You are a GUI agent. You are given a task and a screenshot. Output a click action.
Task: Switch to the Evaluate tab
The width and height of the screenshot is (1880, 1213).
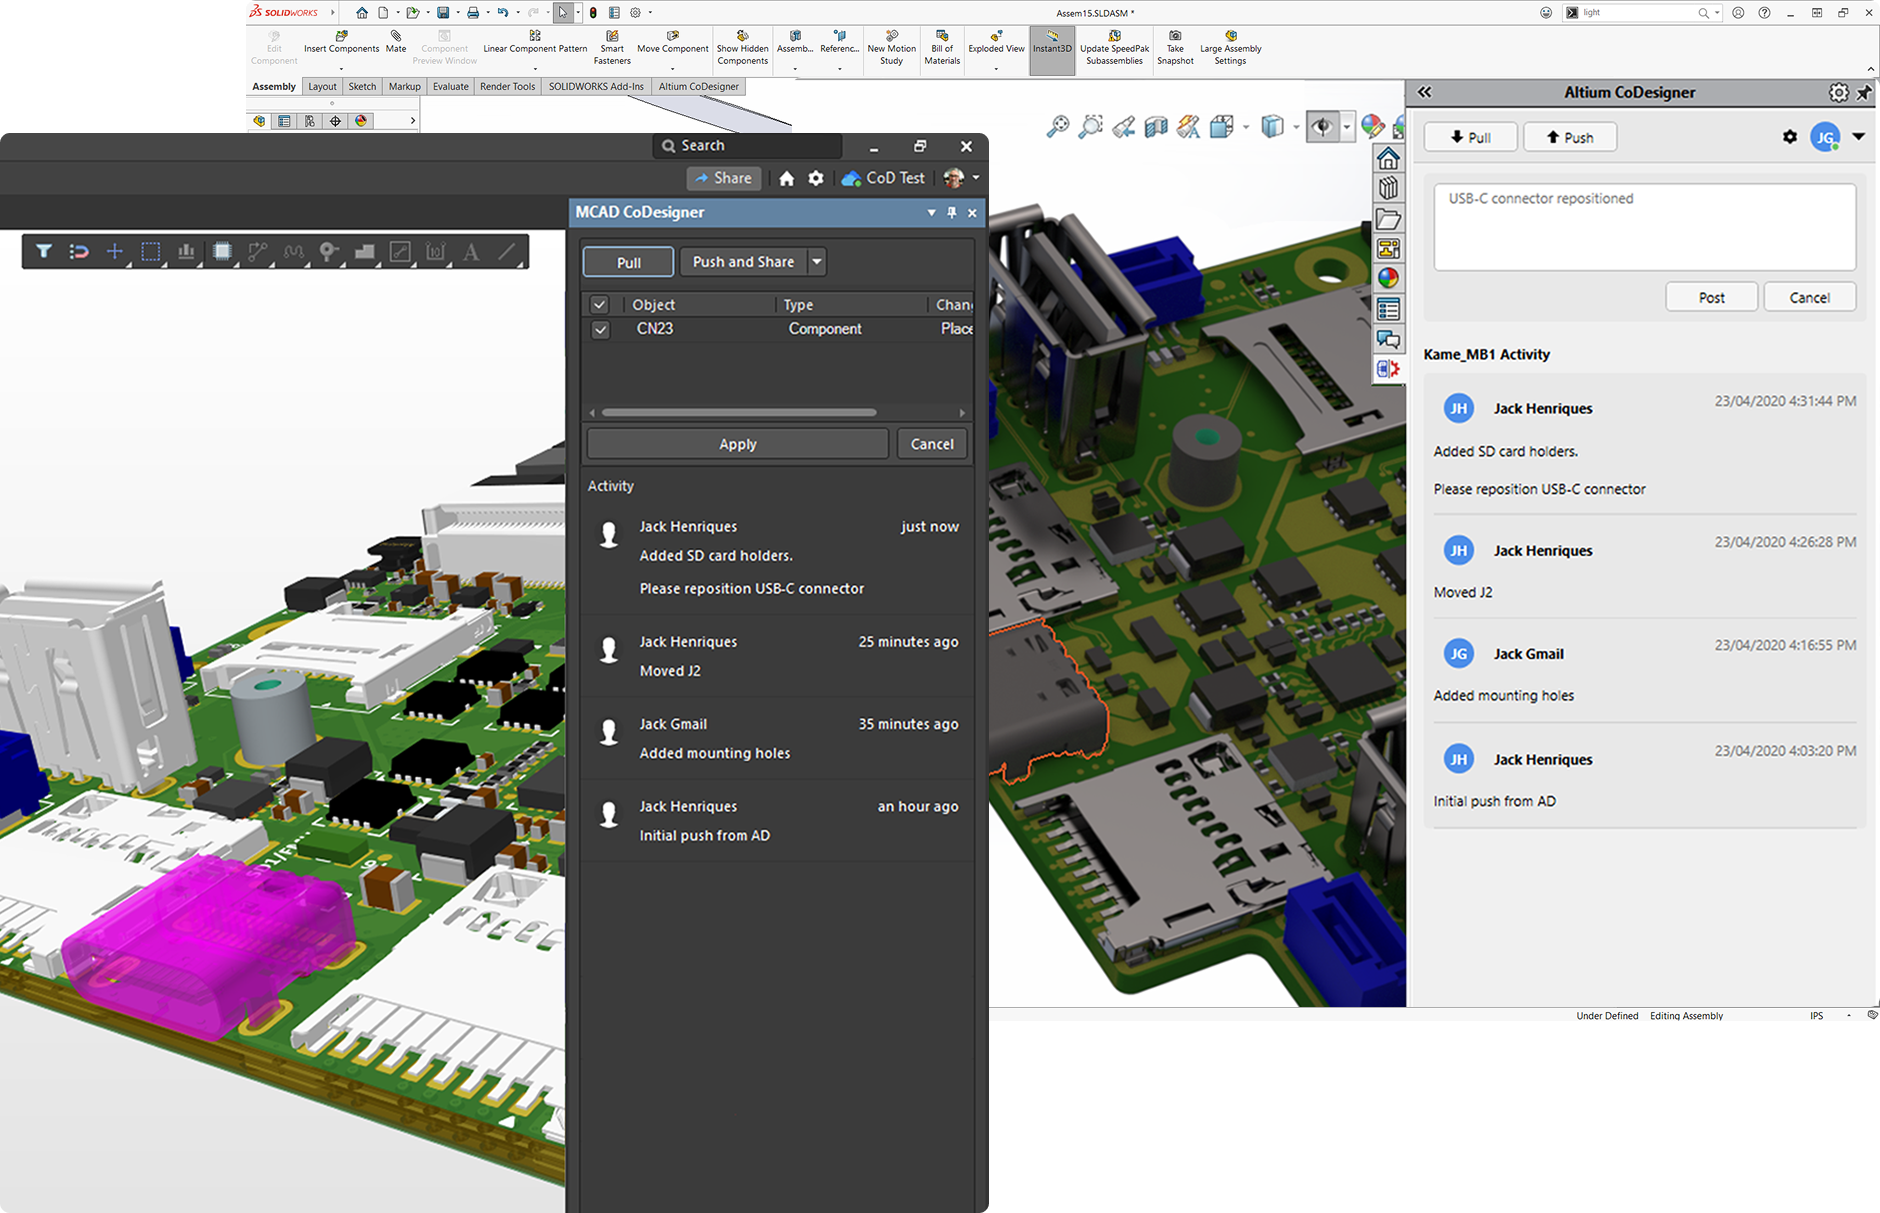(450, 87)
